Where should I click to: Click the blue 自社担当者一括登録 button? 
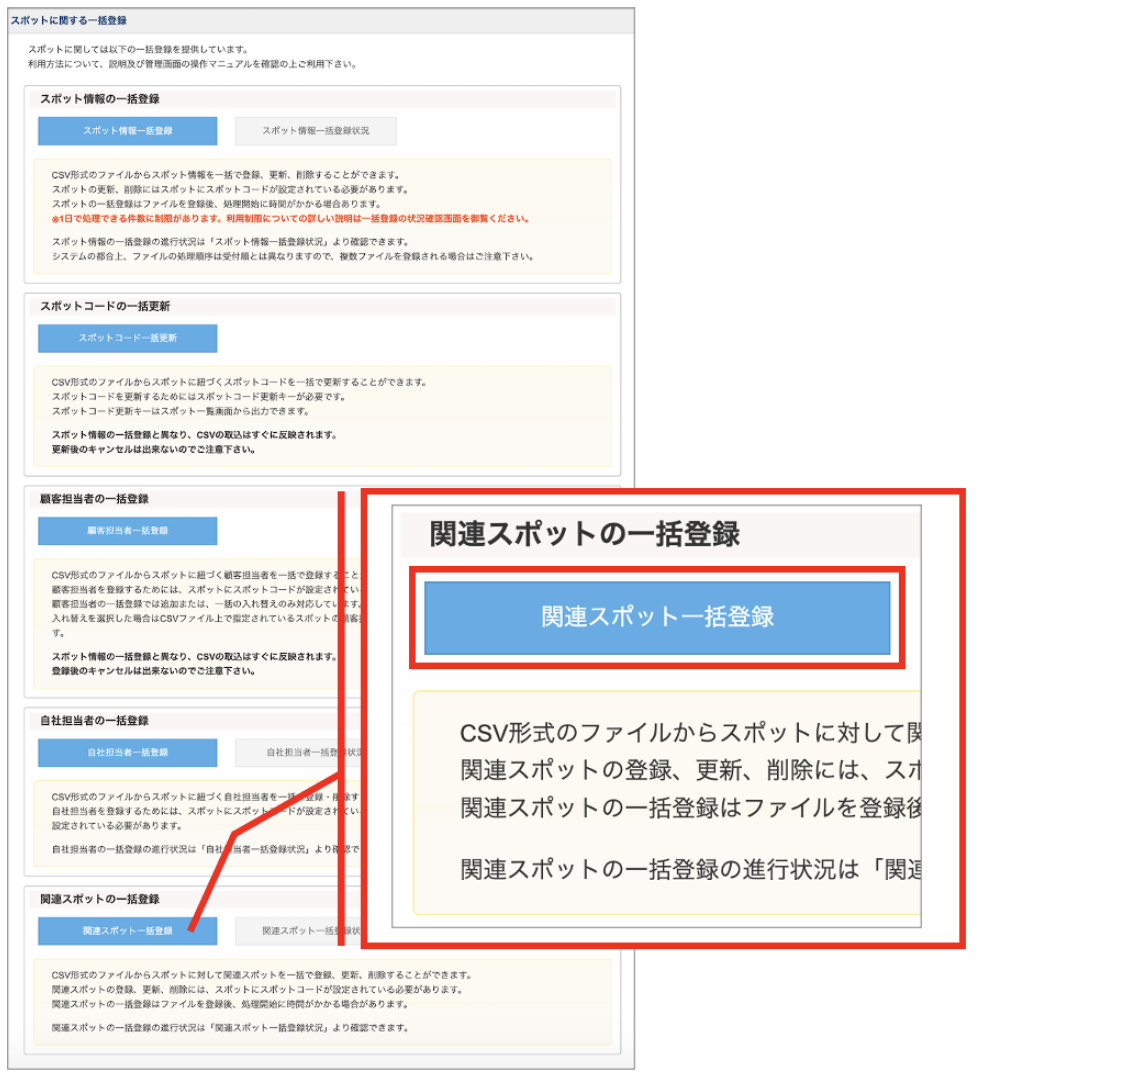pyautogui.click(x=128, y=752)
